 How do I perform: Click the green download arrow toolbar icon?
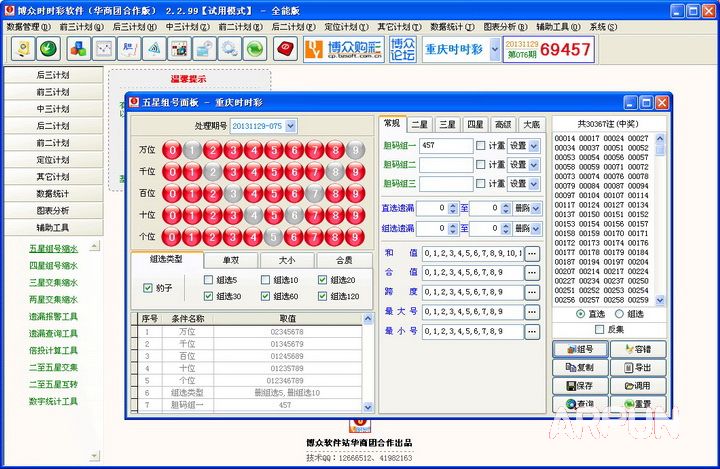48,49
